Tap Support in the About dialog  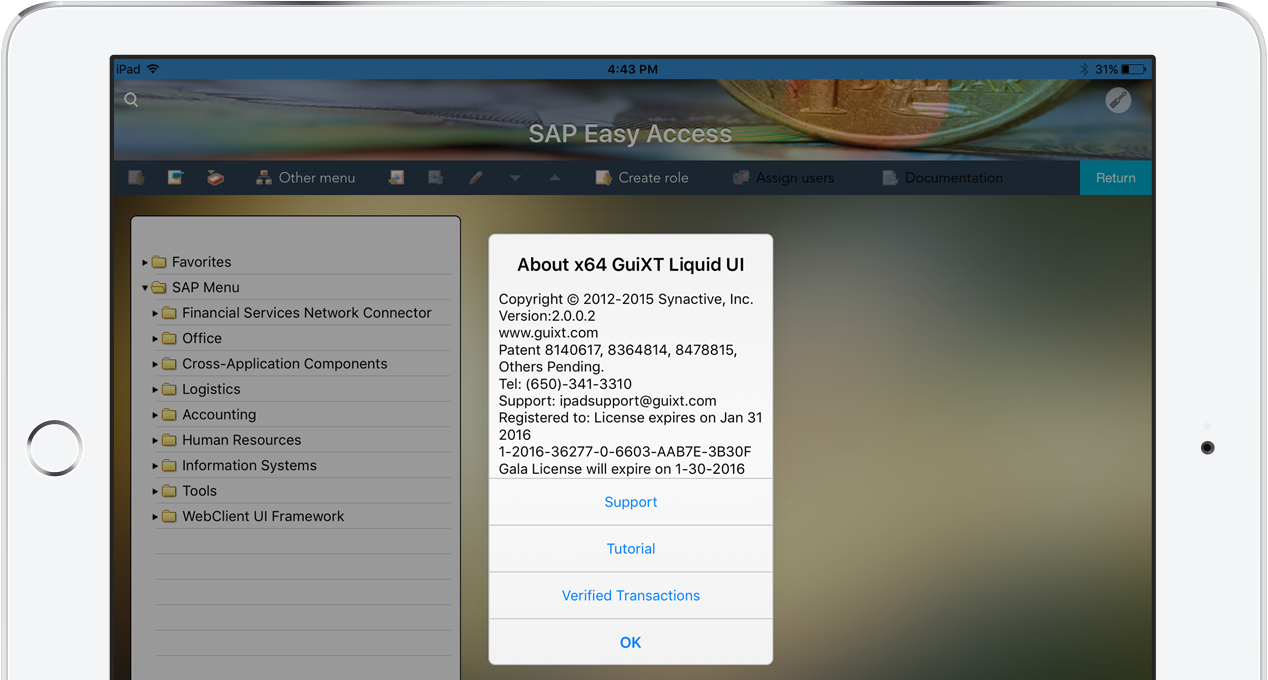tap(631, 502)
